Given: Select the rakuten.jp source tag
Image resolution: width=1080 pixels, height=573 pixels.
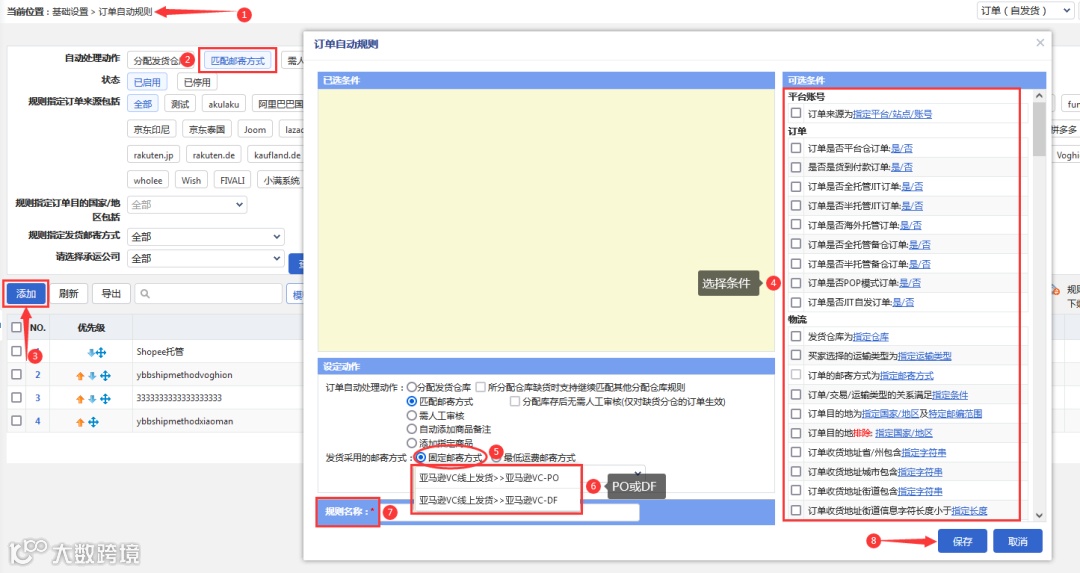Looking at the screenshot, I should tap(154, 155).
